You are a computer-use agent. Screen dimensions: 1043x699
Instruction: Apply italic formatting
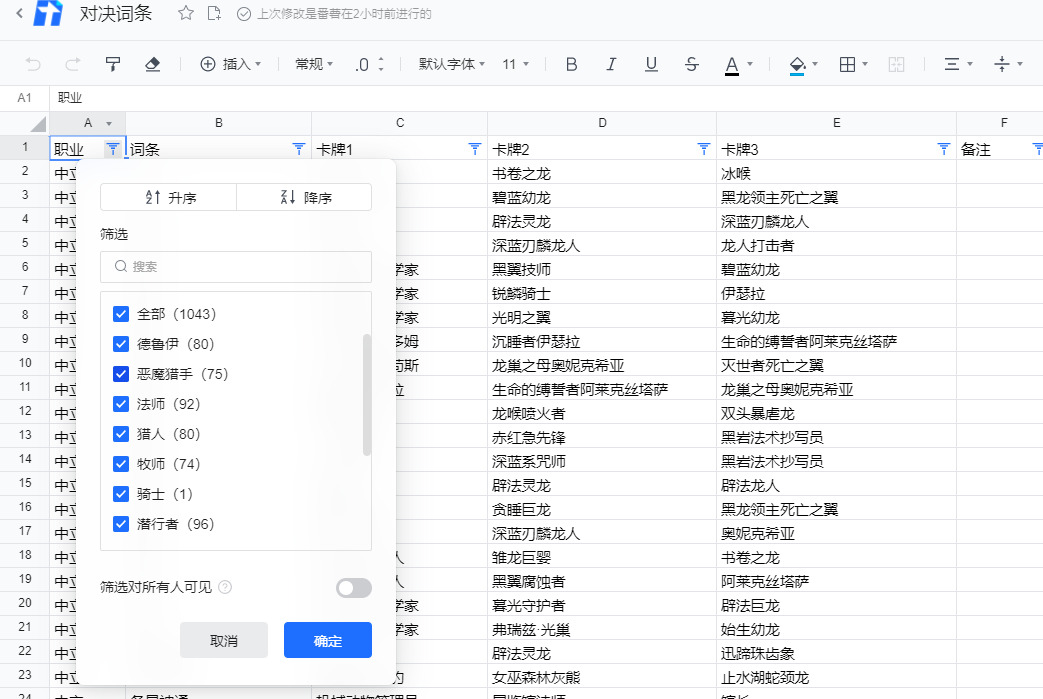(x=612, y=64)
